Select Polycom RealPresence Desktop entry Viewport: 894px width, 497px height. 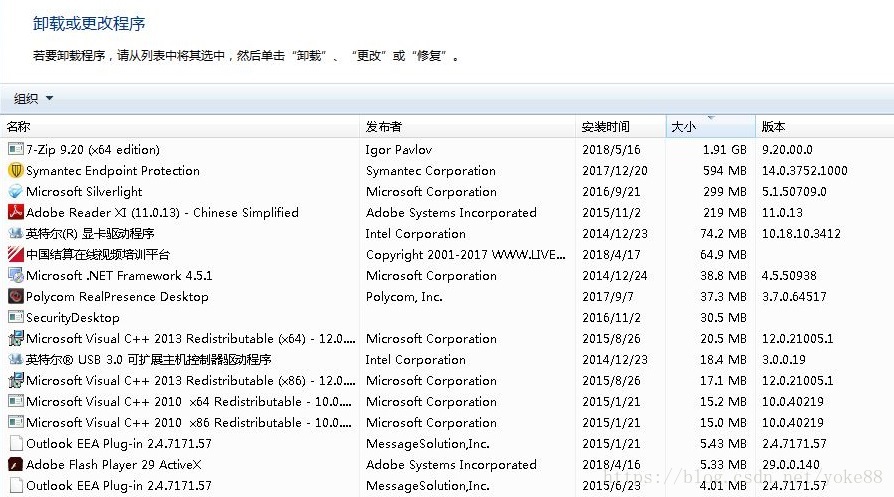click(117, 296)
